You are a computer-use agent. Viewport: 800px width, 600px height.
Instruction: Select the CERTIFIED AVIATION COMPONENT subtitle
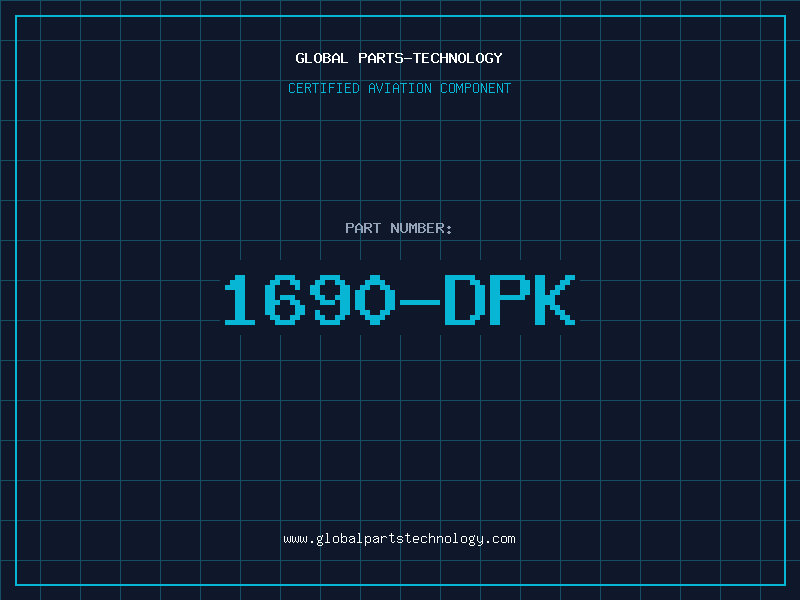click(x=399, y=88)
